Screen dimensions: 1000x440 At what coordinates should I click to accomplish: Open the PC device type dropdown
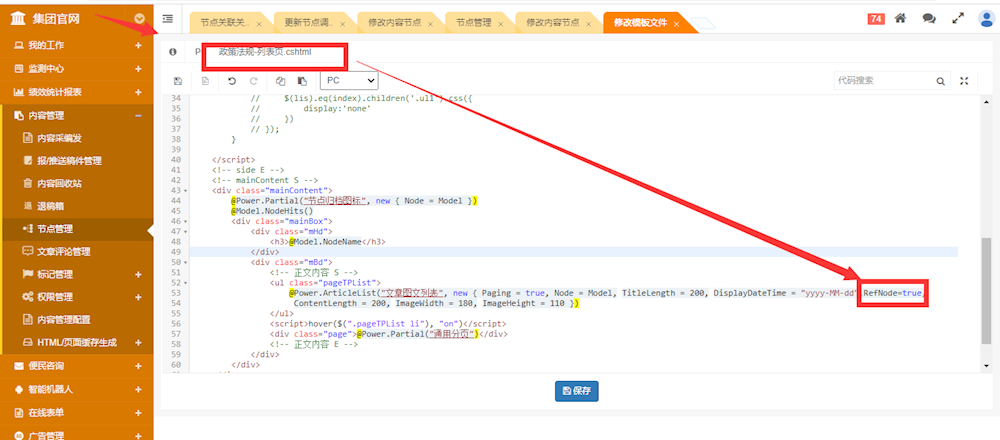(348, 80)
